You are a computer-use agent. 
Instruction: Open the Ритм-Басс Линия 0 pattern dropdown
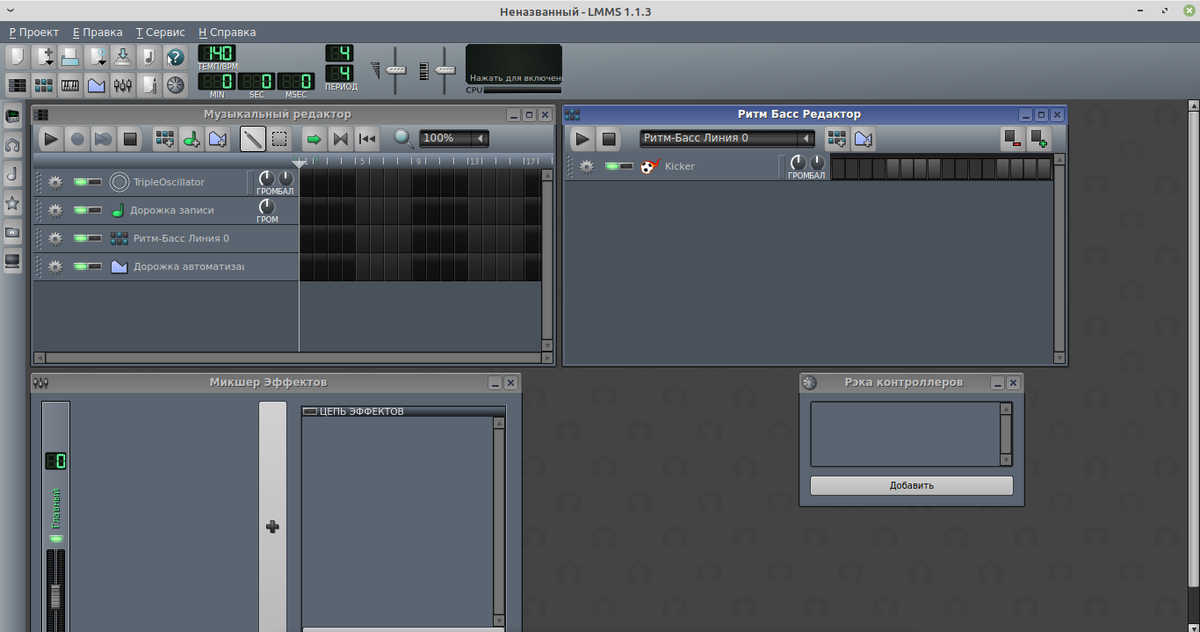pyautogui.click(x=727, y=138)
